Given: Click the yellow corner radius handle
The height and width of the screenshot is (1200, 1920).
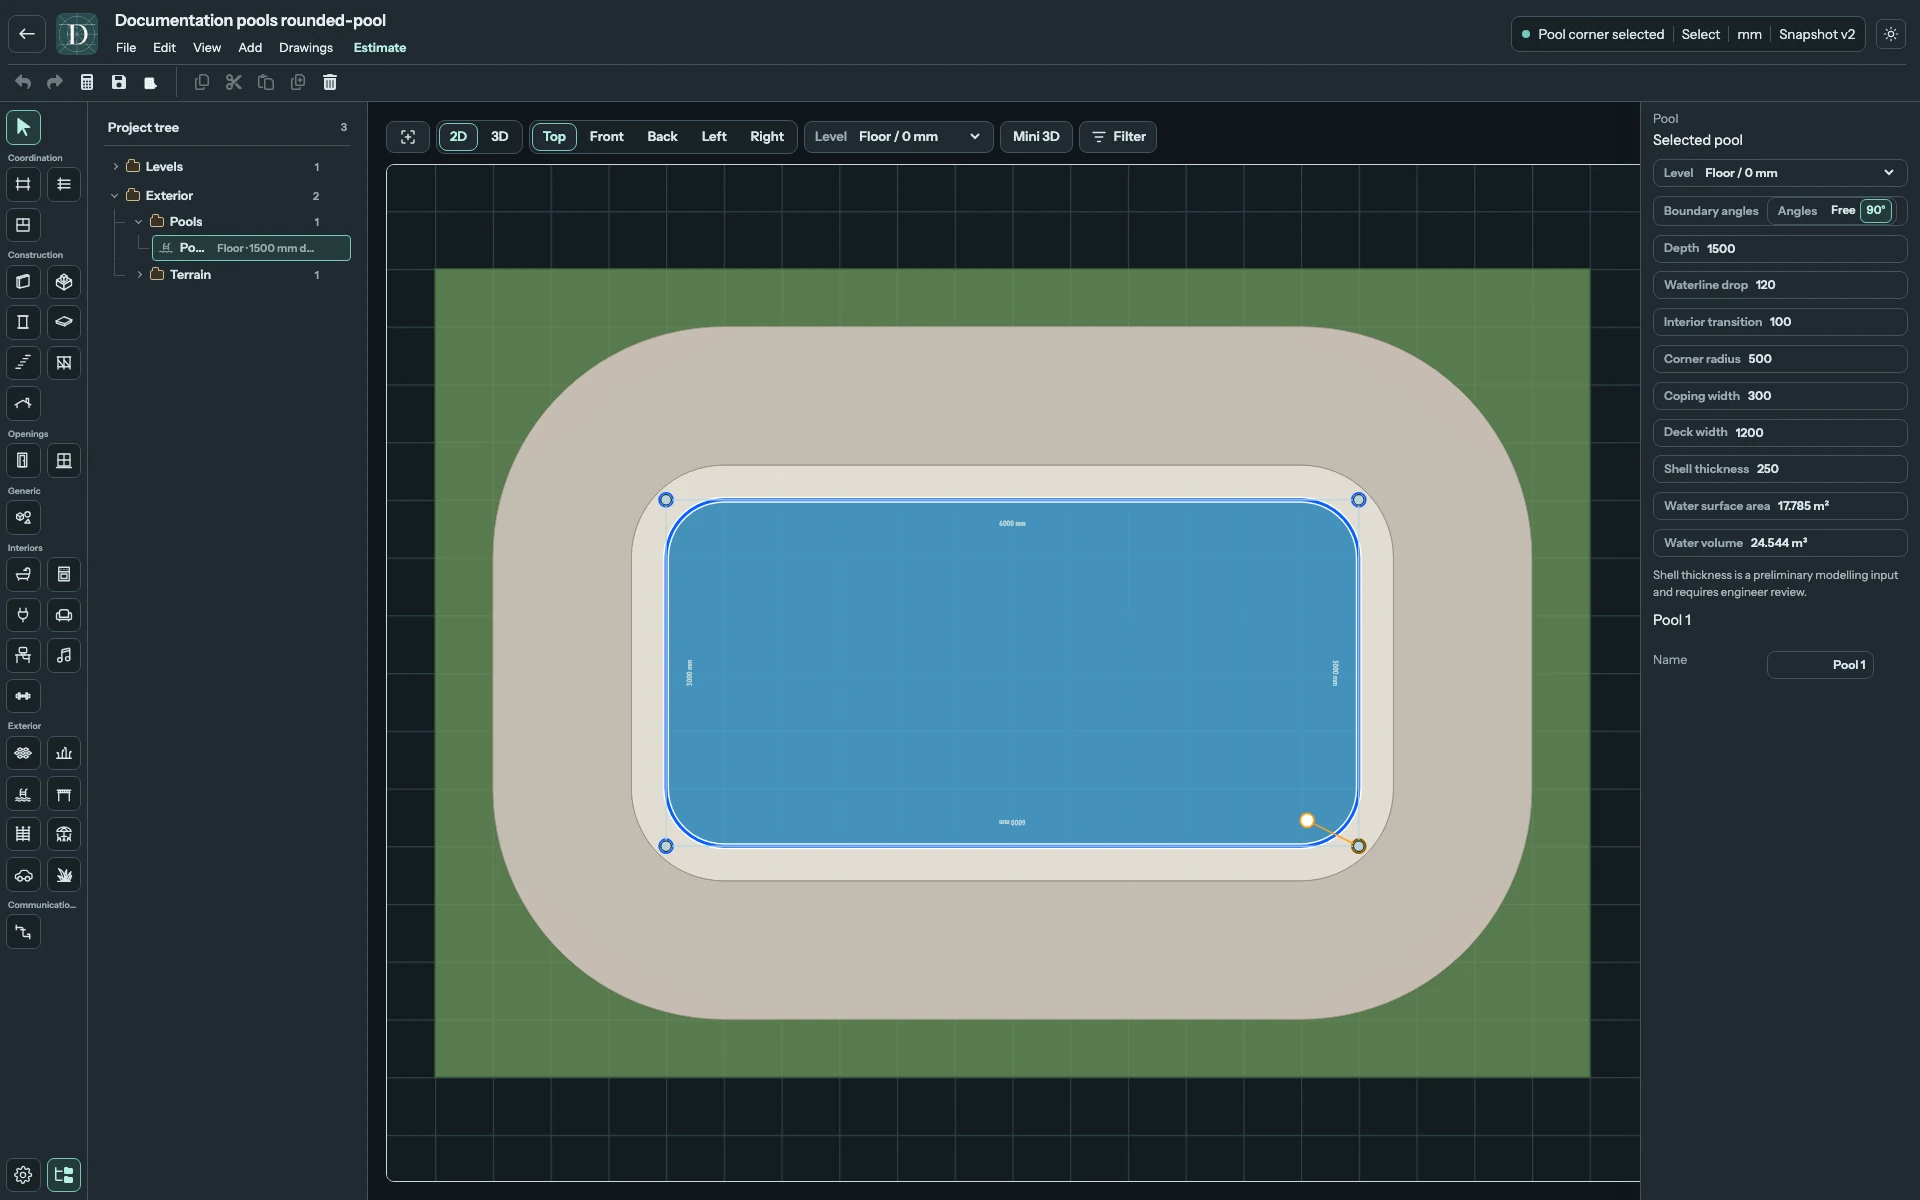Looking at the screenshot, I should (1307, 821).
